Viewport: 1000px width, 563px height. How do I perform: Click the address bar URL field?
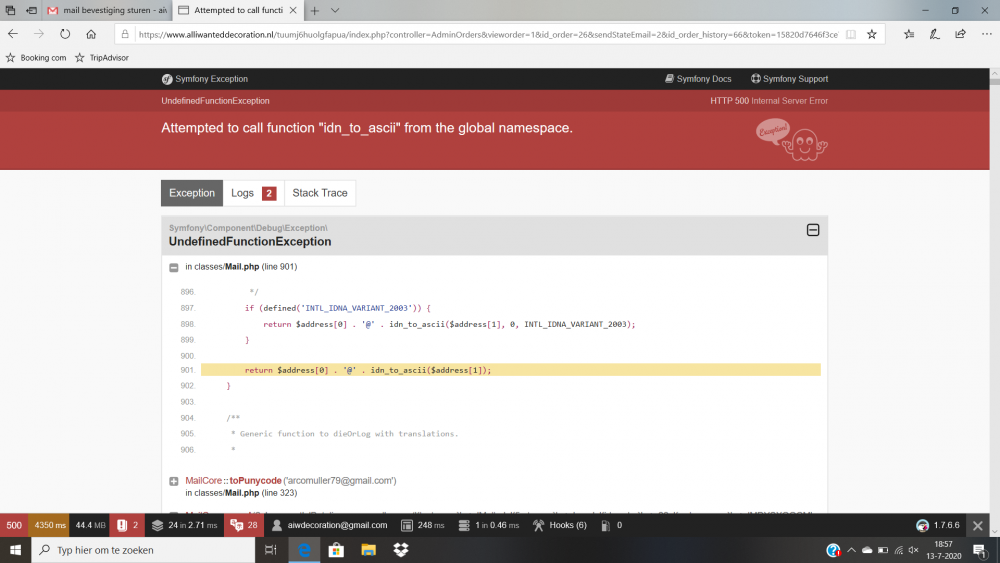coord(488,34)
